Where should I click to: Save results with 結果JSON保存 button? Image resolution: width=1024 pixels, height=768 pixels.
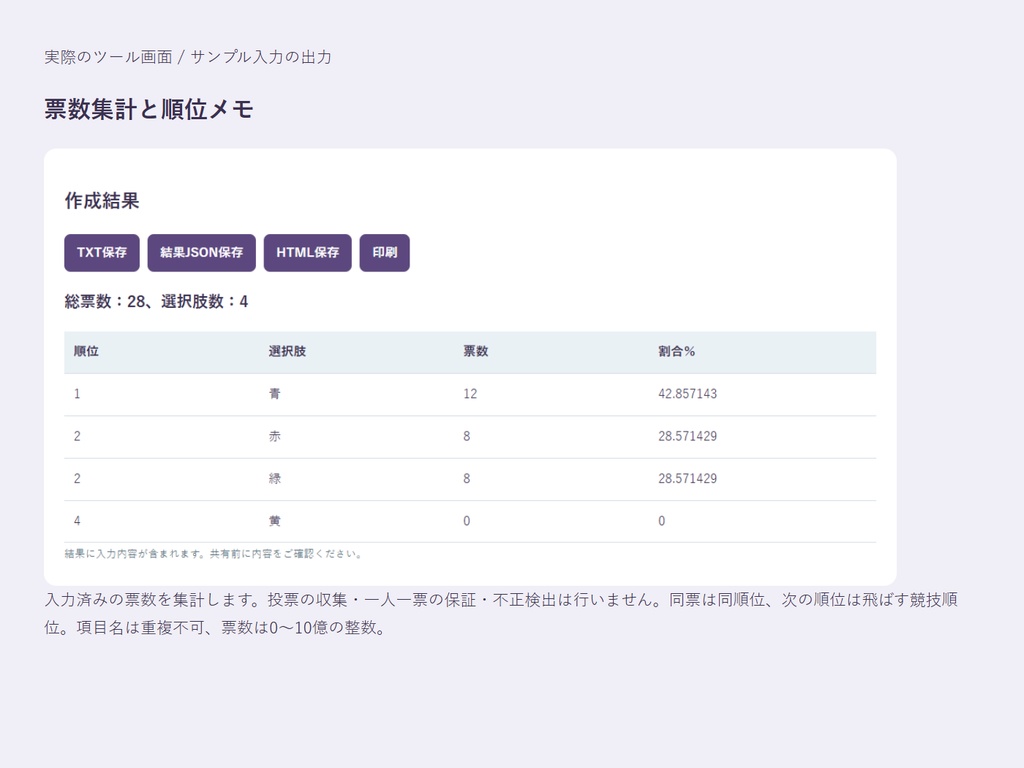tap(202, 253)
